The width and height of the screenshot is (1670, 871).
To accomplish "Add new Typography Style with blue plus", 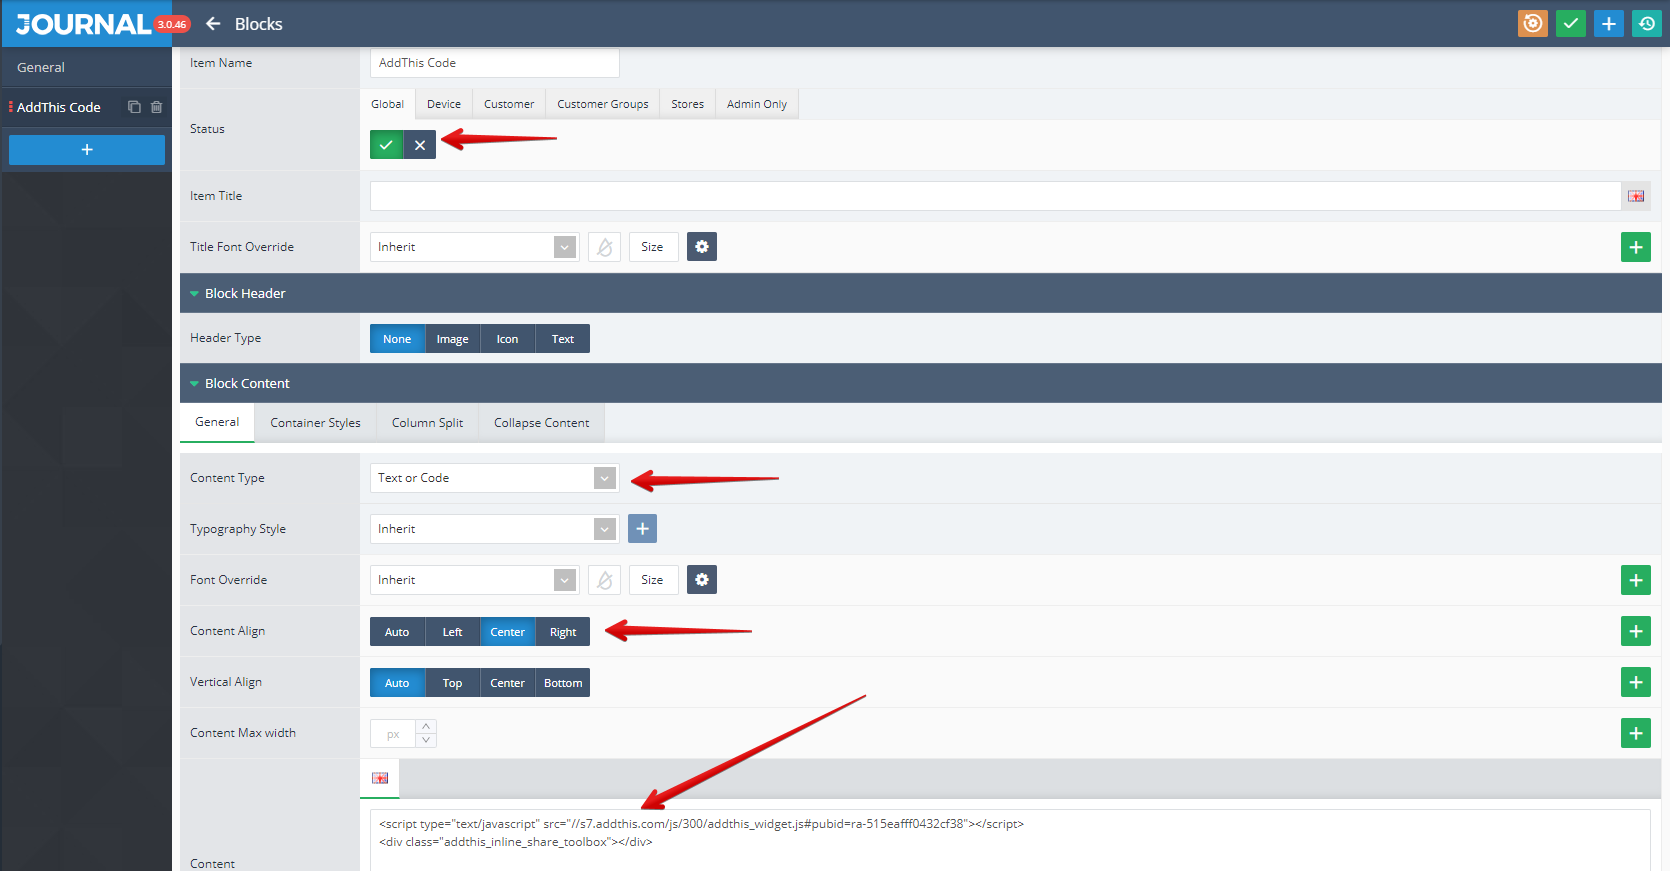I will 642,529.
